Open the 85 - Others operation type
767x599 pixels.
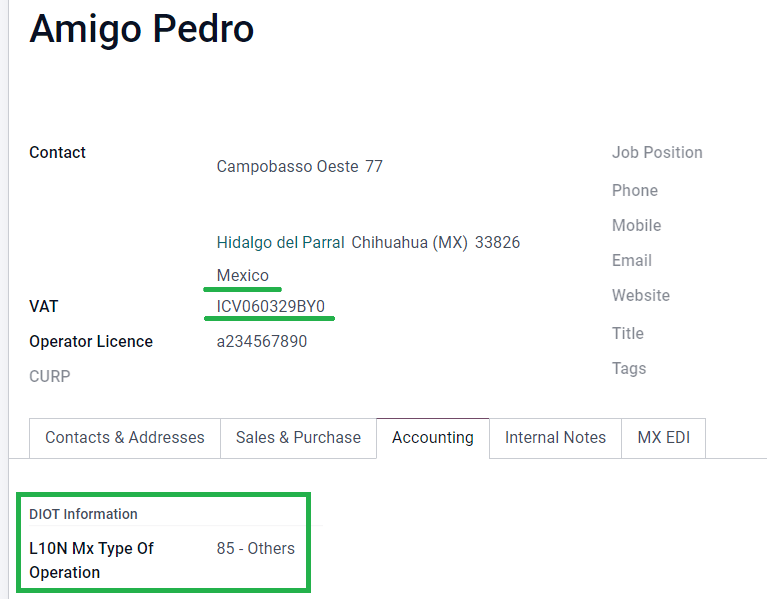(x=256, y=548)
